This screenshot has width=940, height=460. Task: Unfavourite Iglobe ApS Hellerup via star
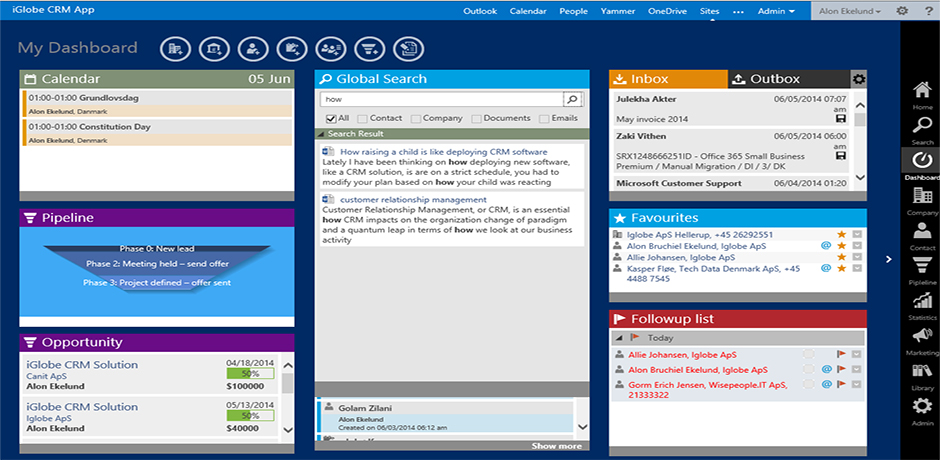point(841,234)
